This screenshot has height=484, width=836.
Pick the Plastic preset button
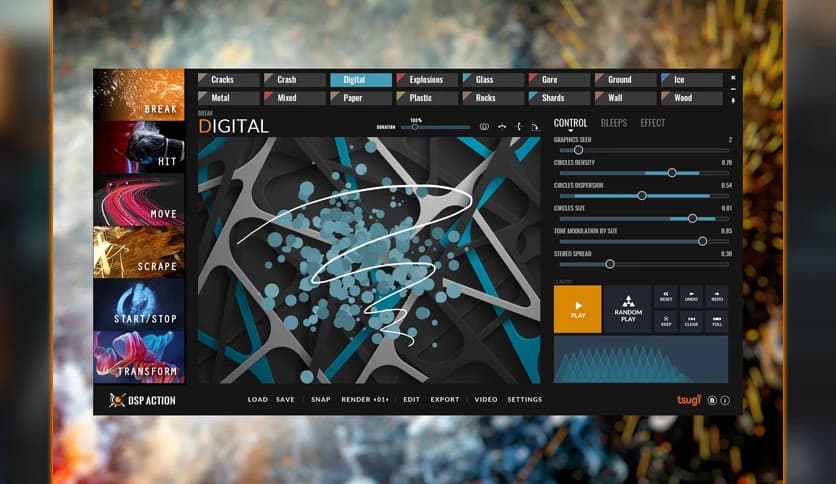coord(427,98)
